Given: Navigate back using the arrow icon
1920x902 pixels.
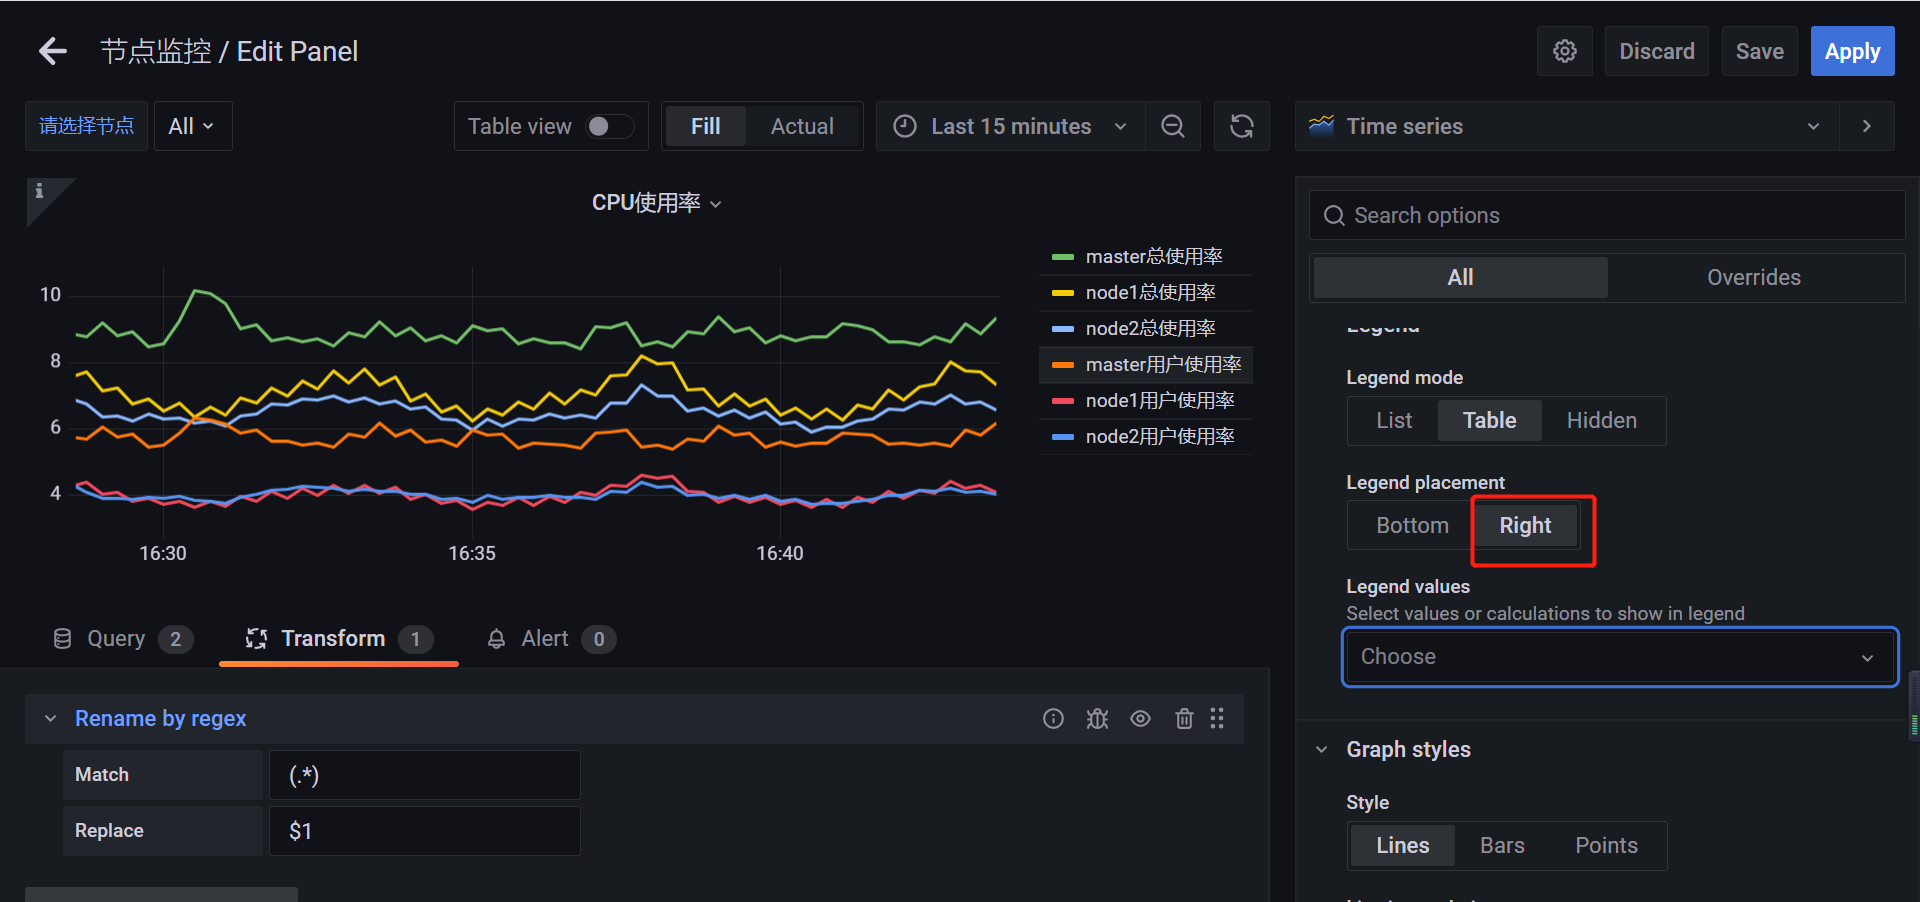Looking at the screenshot, I should (52, 51).
